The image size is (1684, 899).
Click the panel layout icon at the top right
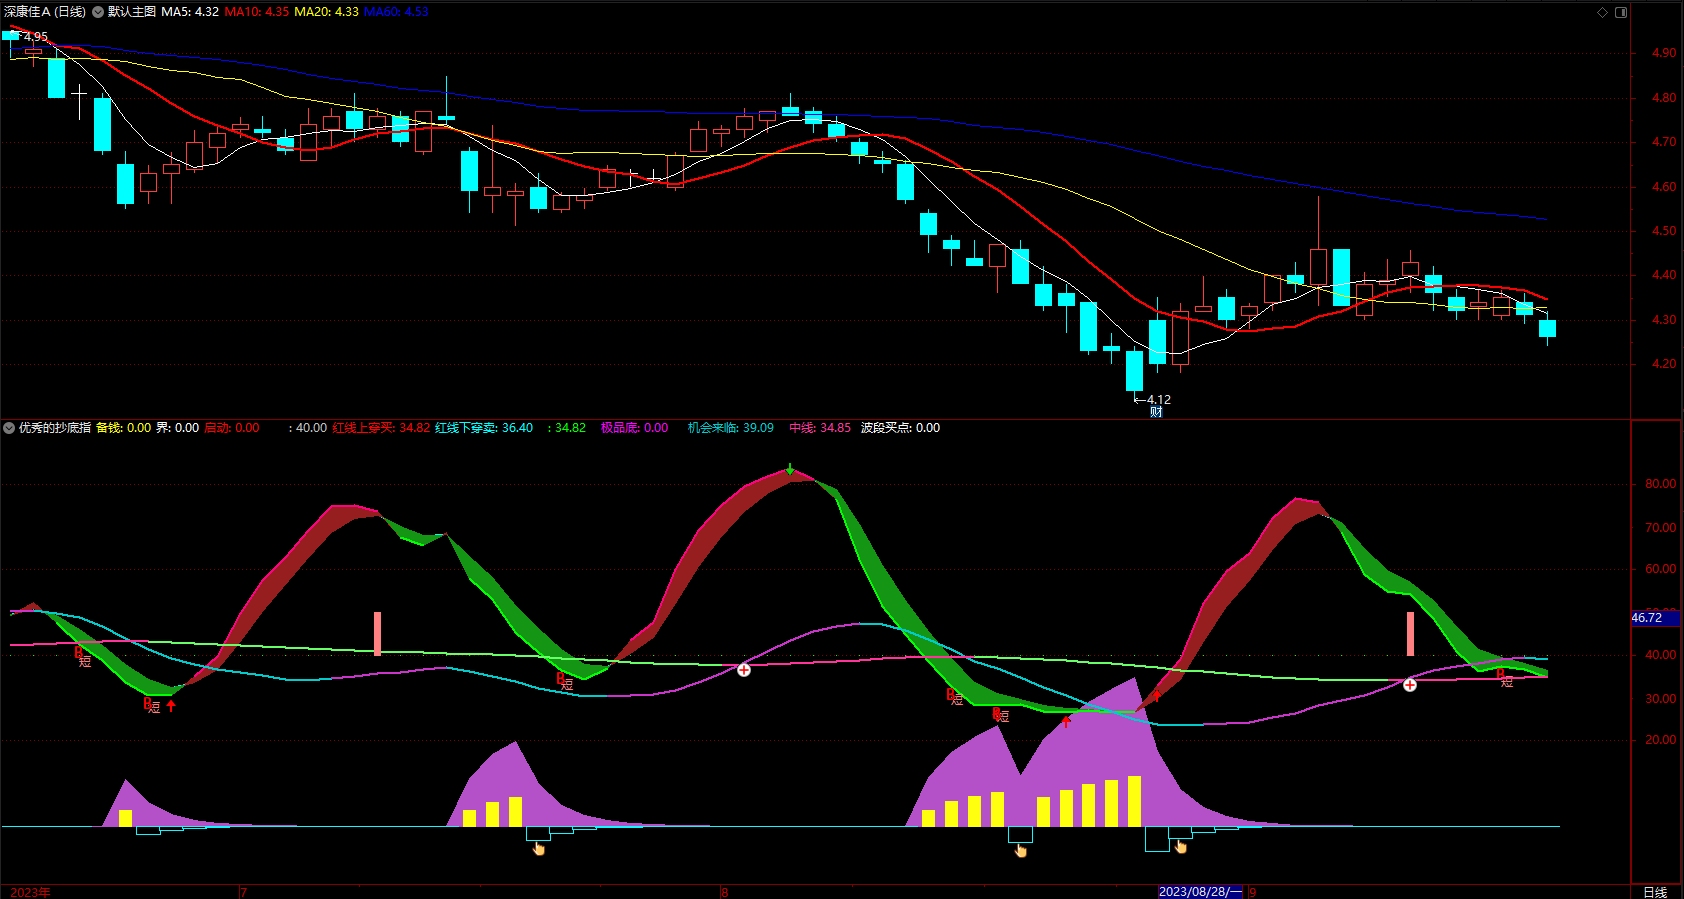pyautogui.click(x=1621, y=12)
